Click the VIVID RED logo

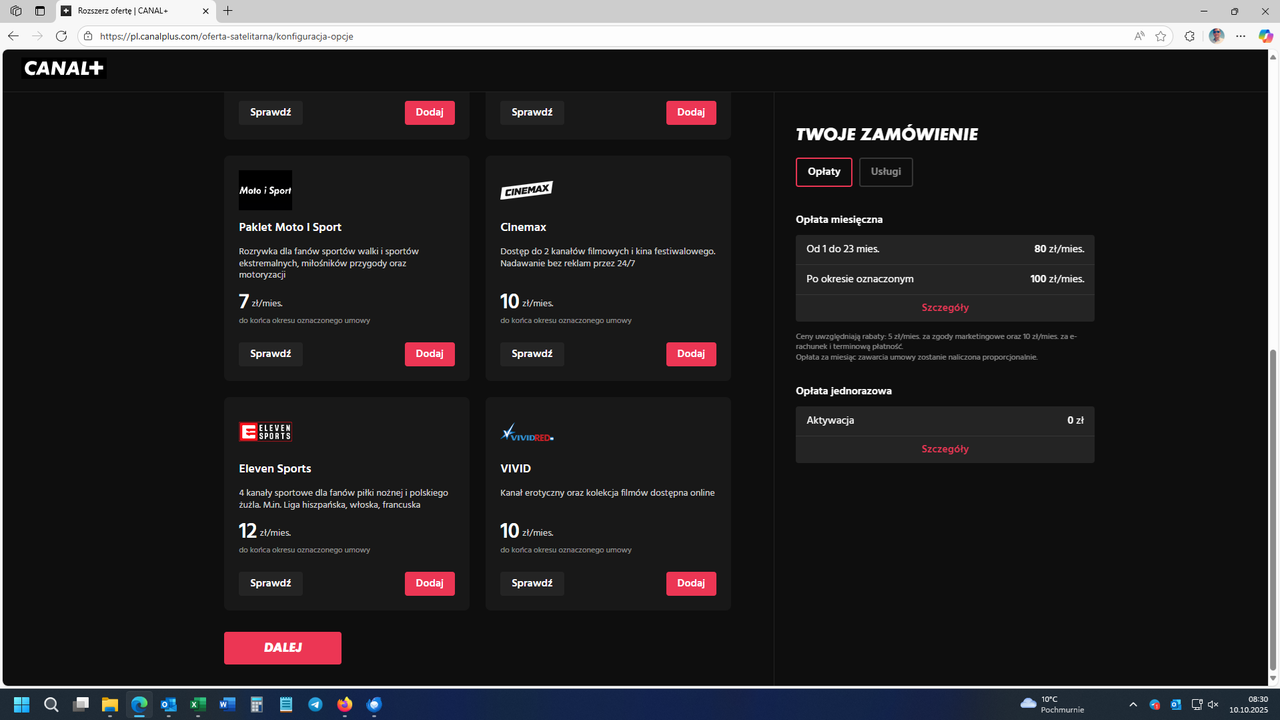[527, 433]
